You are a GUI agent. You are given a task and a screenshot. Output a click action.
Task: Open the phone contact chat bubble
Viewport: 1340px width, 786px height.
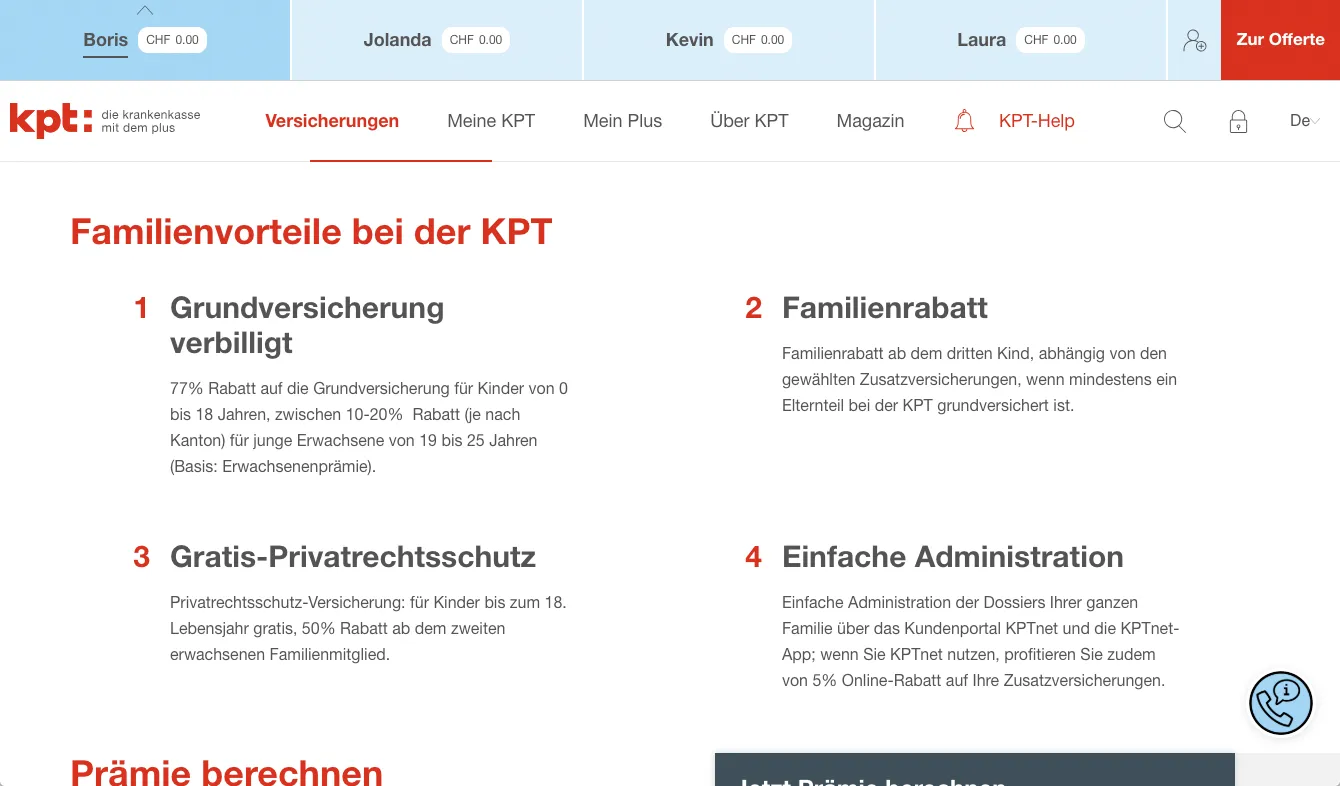pyautogui.click(x=1281, y=703)
